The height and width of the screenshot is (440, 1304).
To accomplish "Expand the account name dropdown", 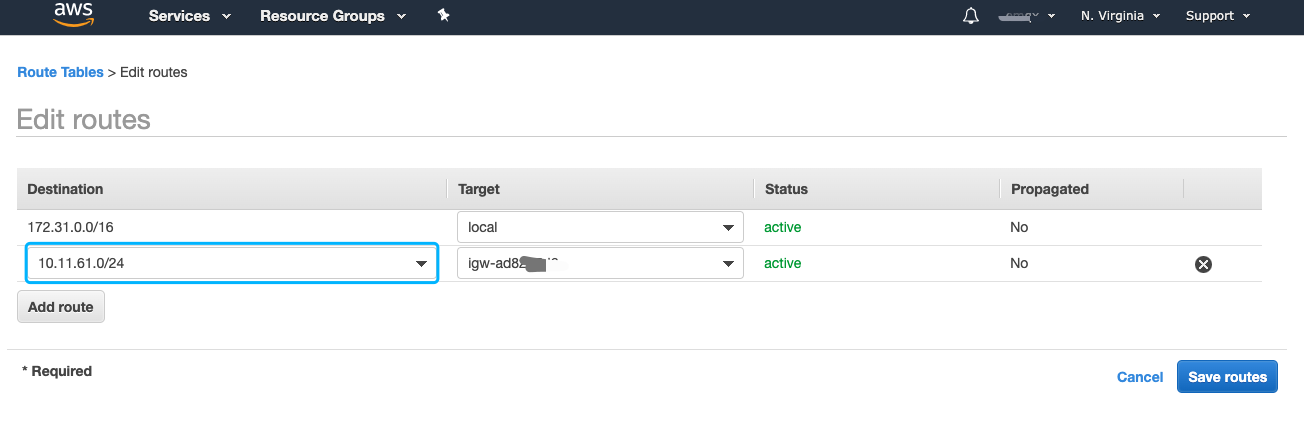I will click(1027, 16).
